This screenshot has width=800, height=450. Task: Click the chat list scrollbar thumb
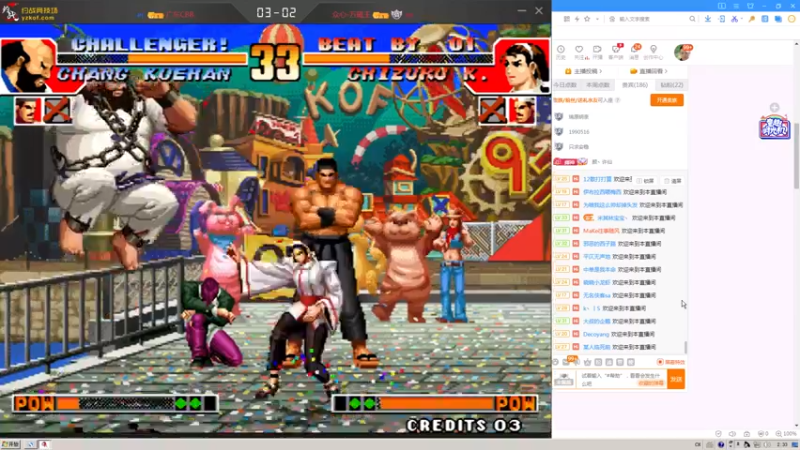tap(685, 347)
